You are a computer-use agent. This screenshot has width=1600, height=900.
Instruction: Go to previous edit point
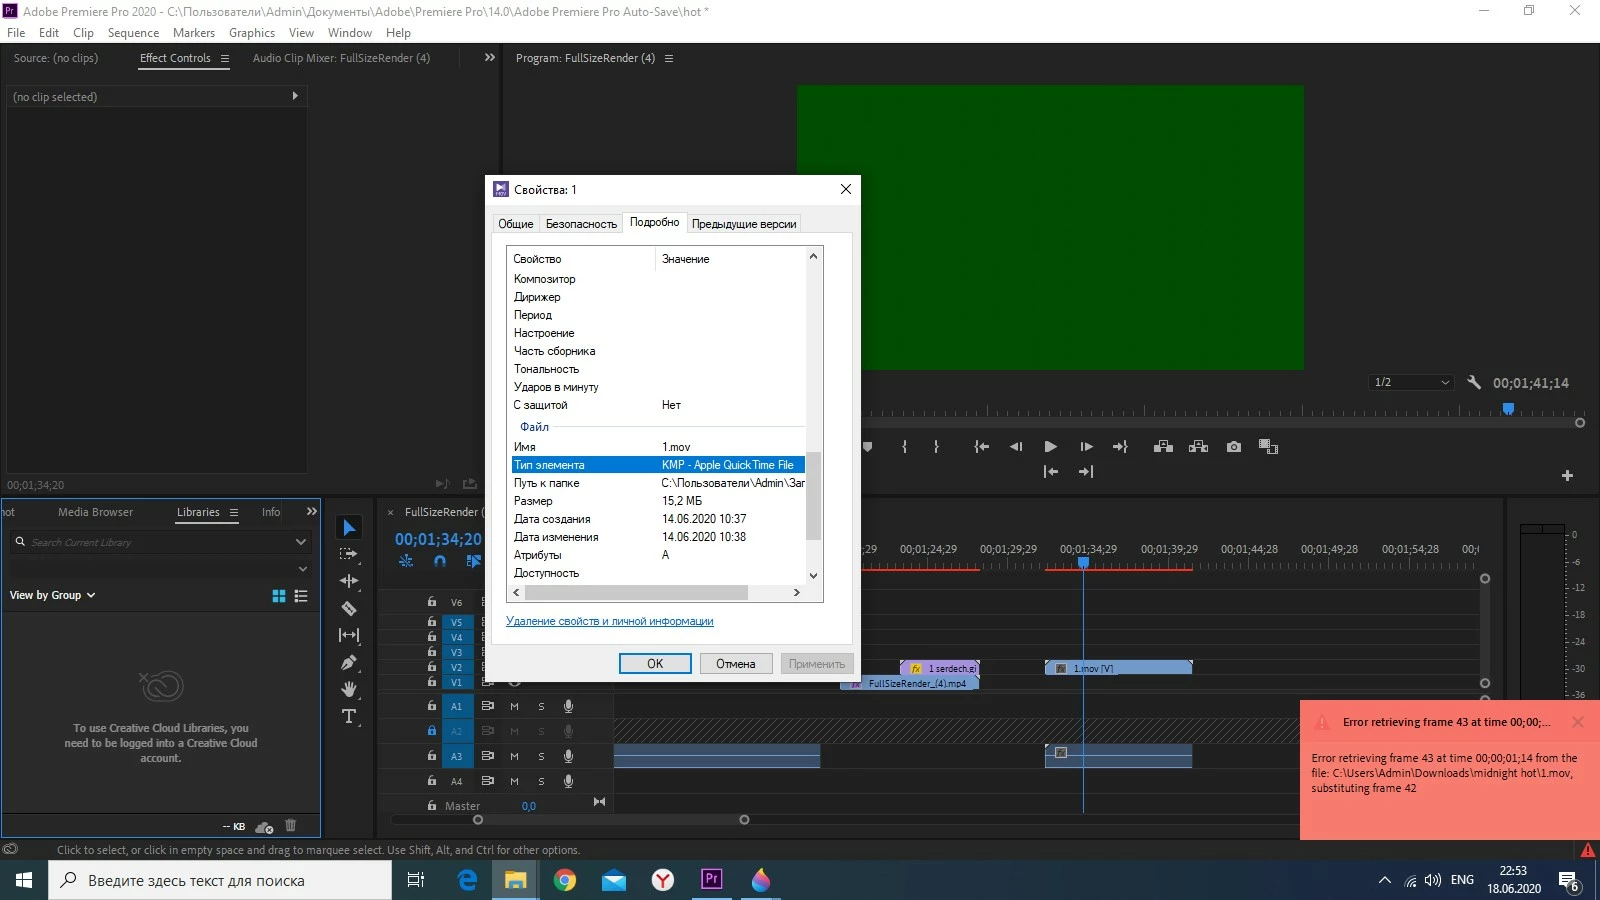tap(1051, 471)
